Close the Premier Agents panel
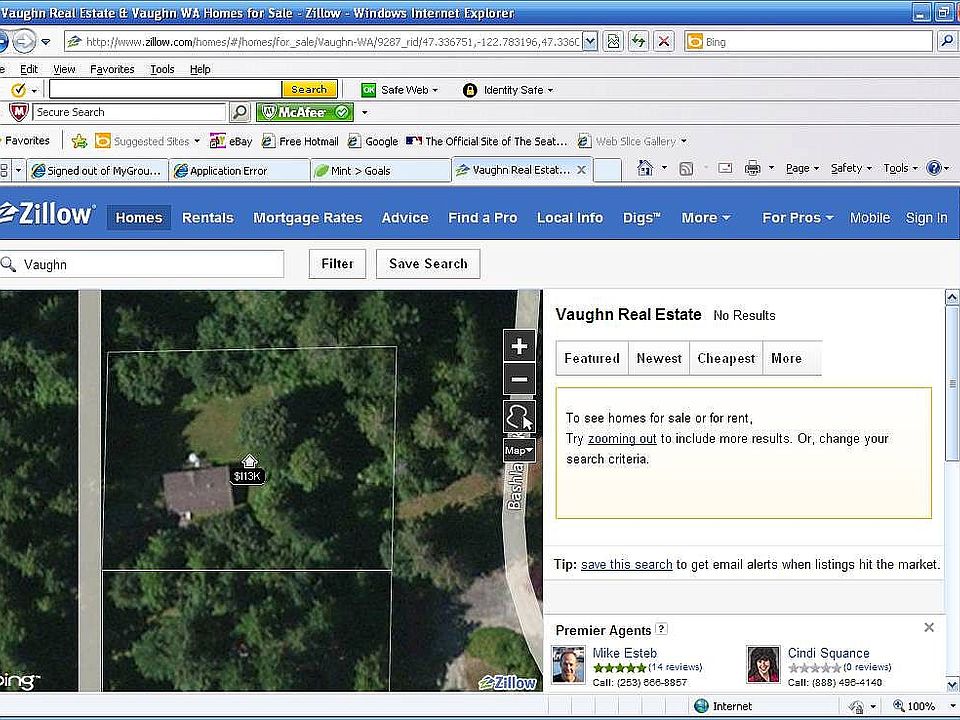 coord(929,628)
